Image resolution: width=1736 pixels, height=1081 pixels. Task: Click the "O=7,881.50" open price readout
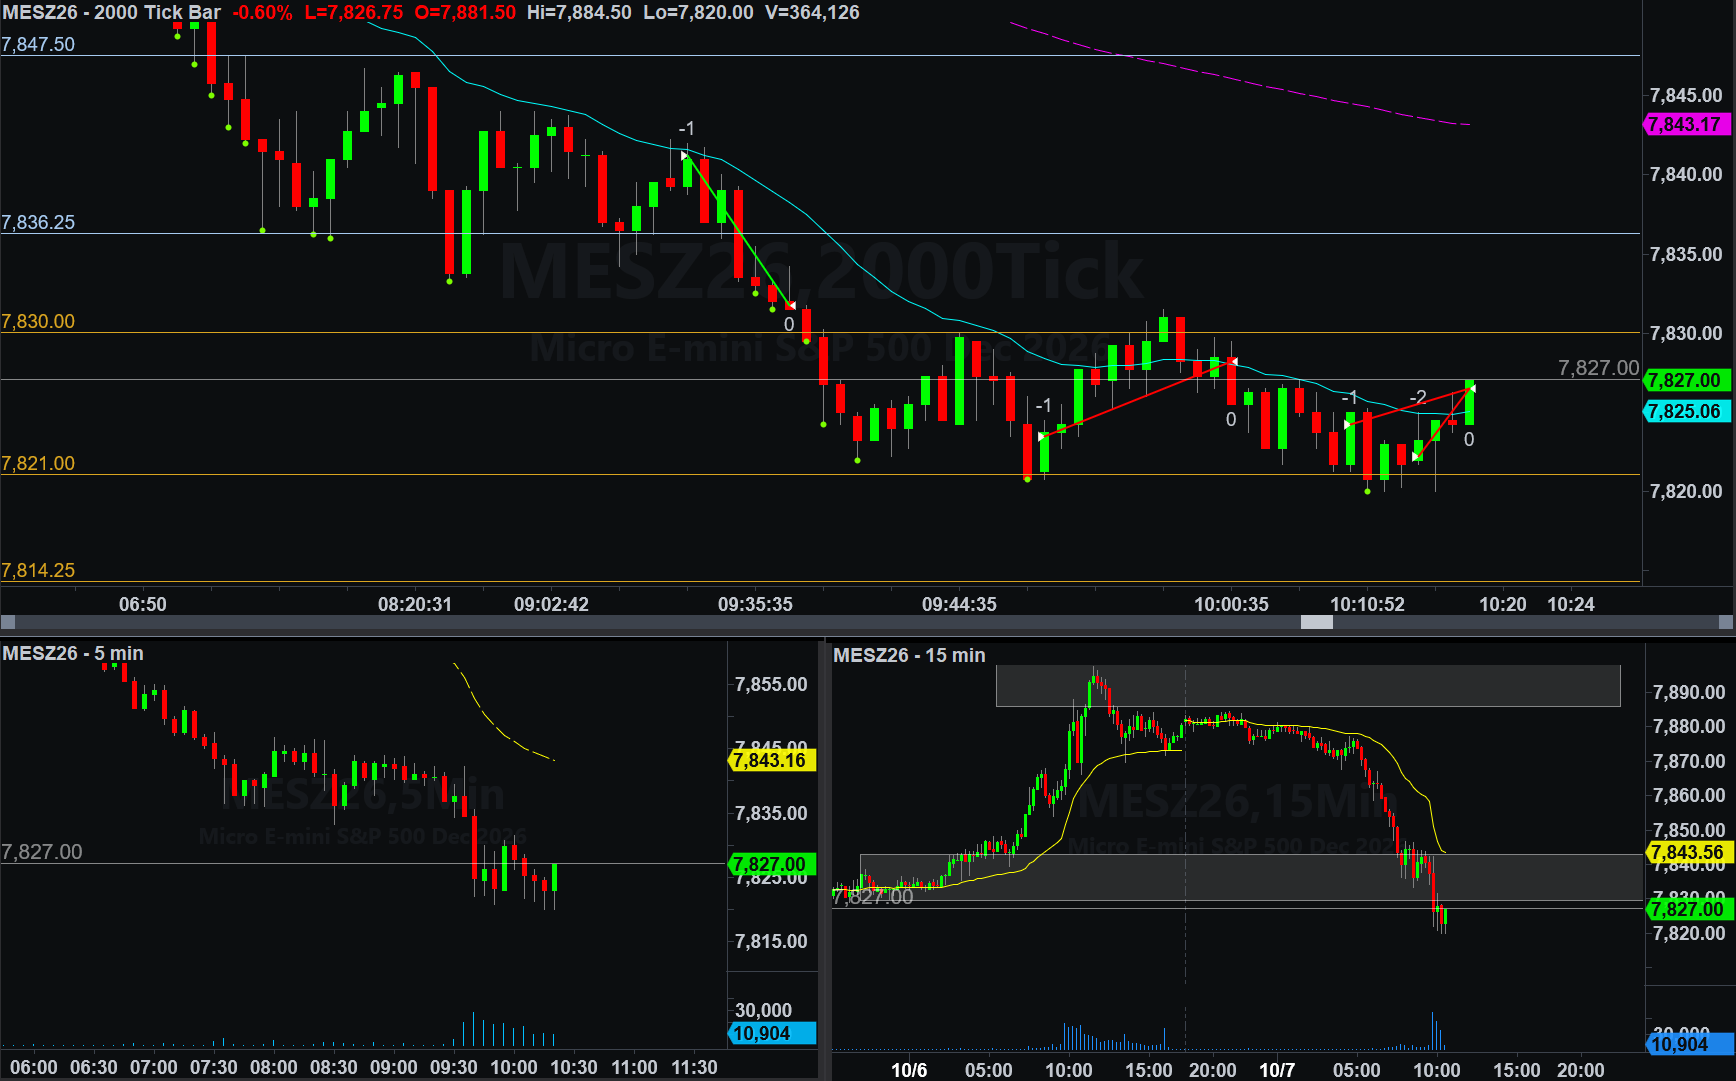[465, 13]
